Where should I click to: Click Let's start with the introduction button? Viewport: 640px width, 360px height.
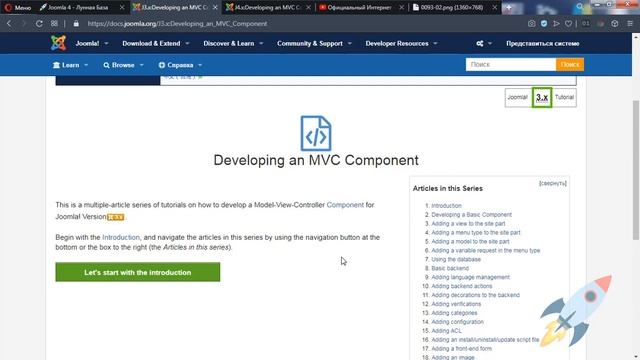138,272
